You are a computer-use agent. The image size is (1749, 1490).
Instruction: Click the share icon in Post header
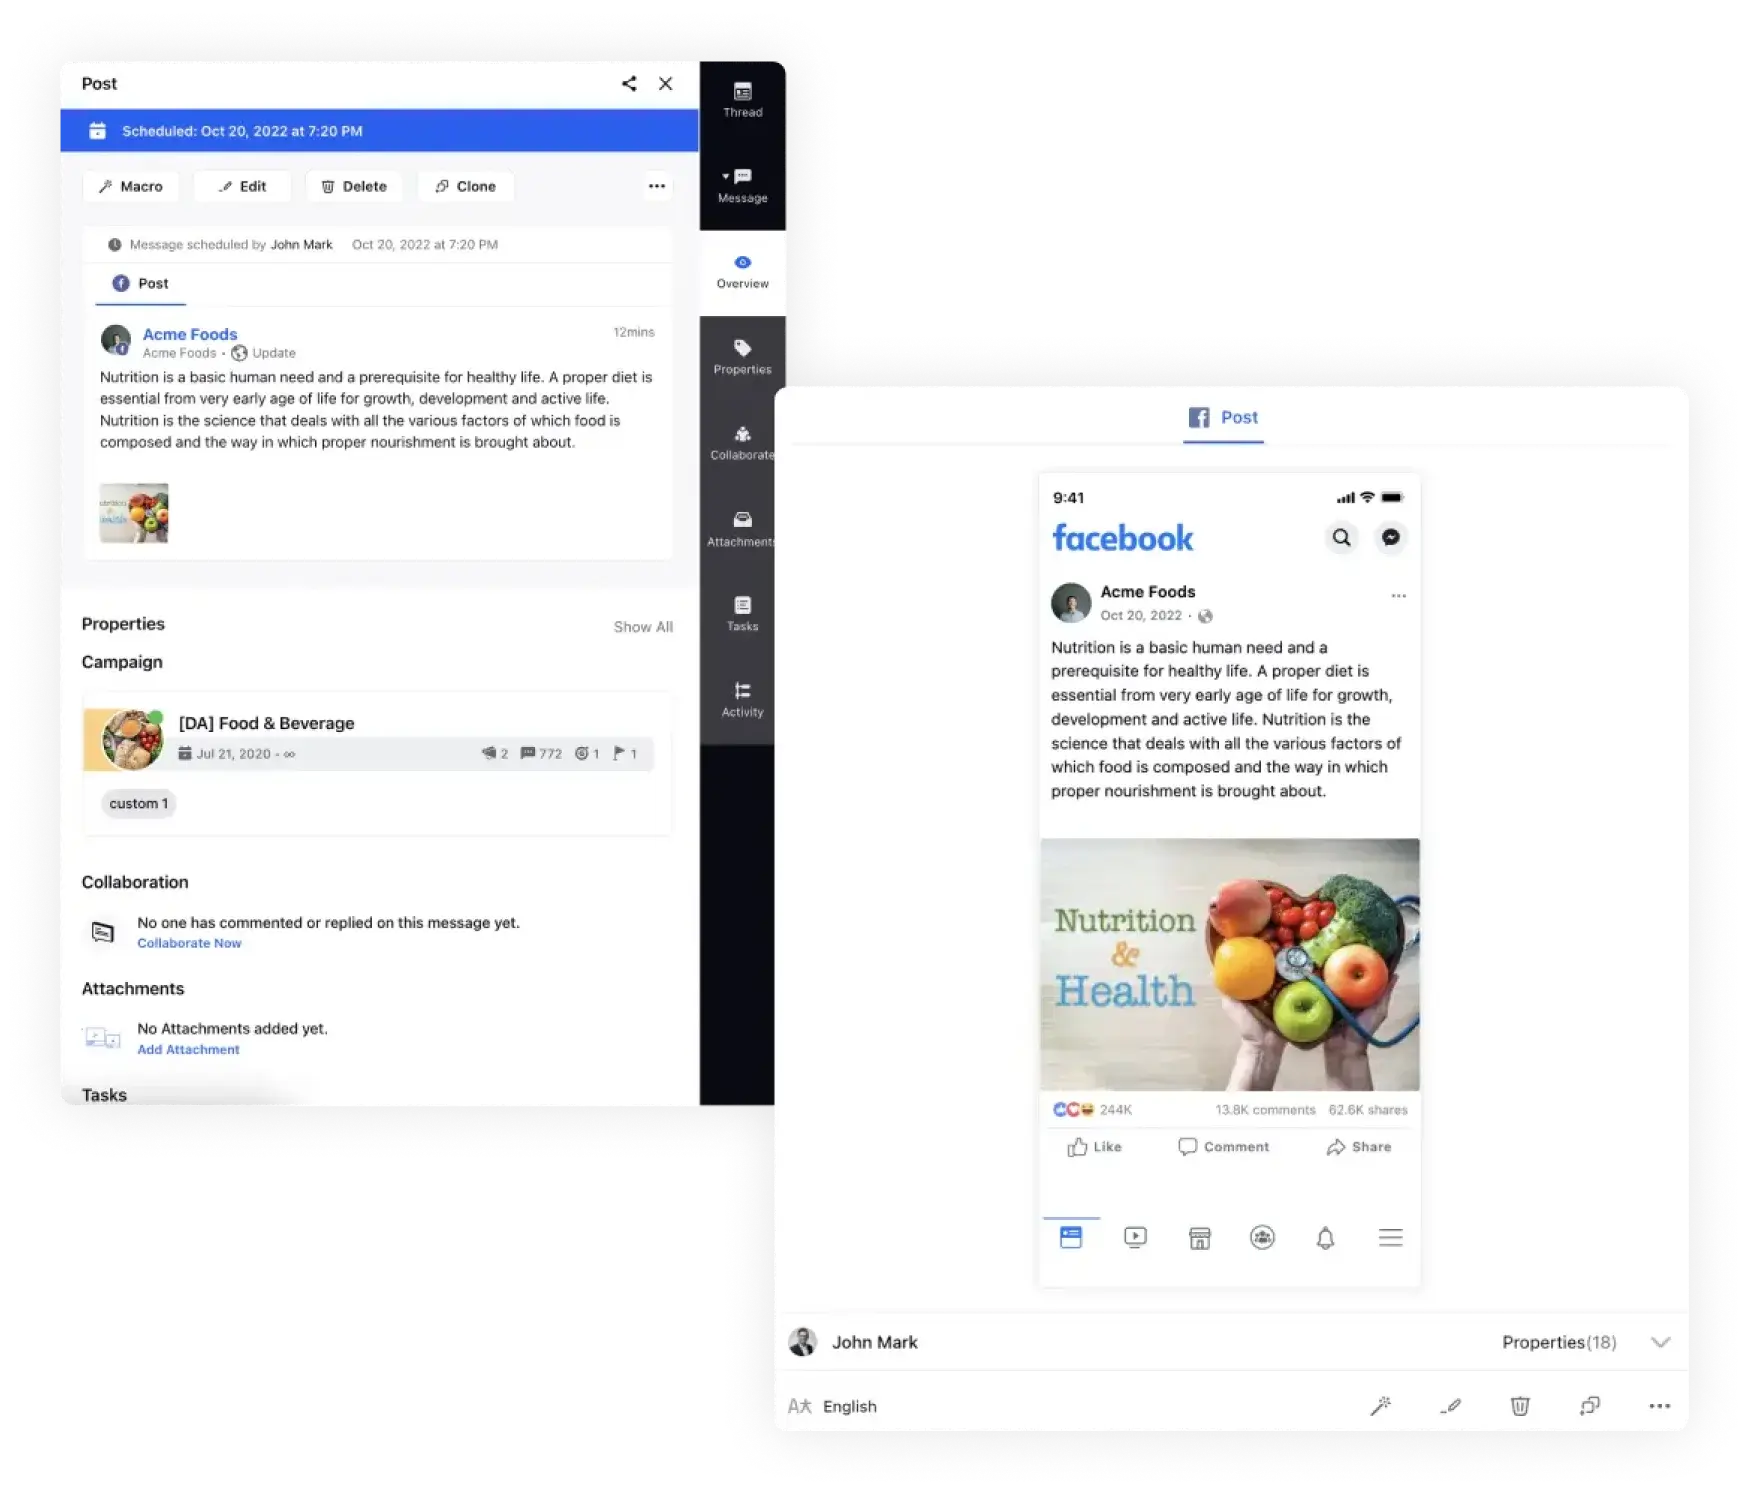tap(629, 84)
